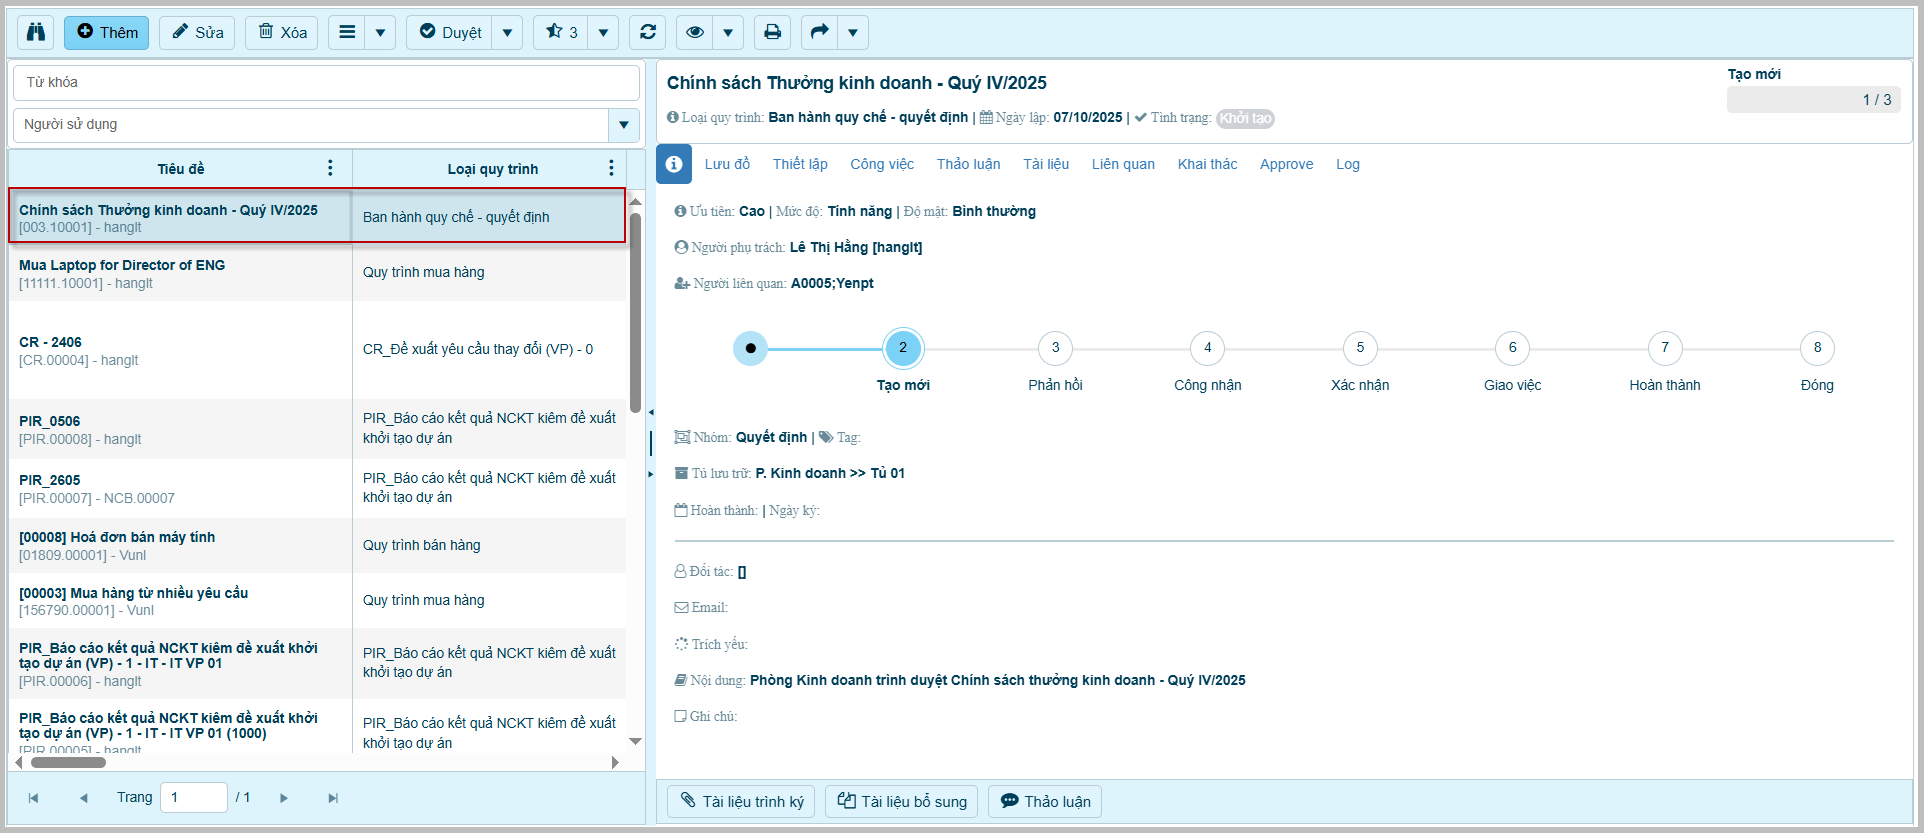The image size is (1924, 833).
Task: Click the binoculars search icon
Action: (x=36, y=32)
